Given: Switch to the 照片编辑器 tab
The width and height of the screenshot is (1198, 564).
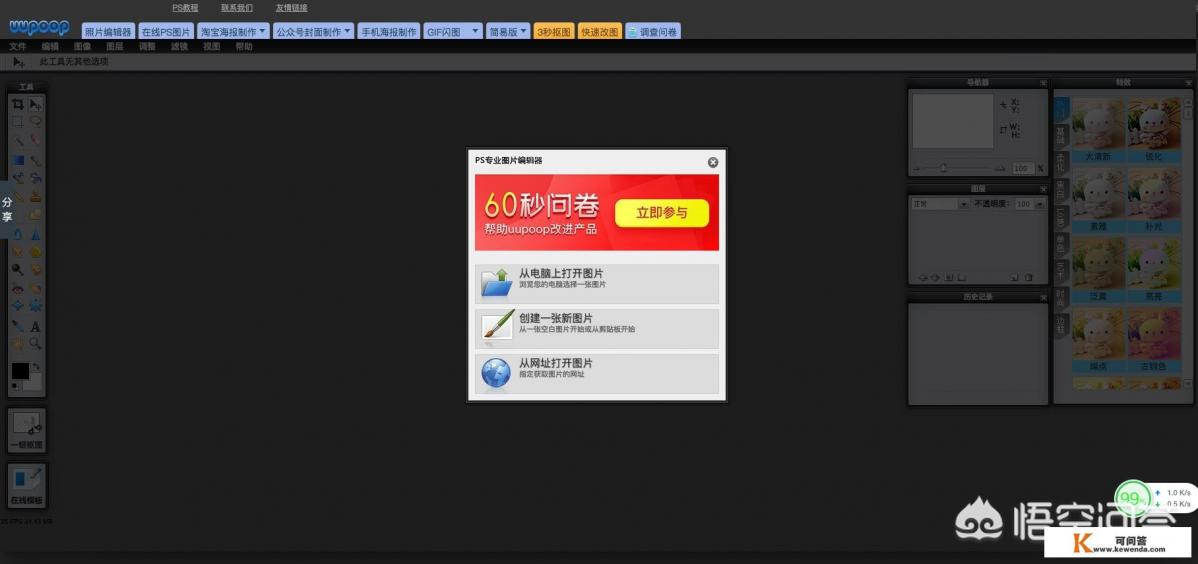Looking at the screenshot, I should point(108,31).
